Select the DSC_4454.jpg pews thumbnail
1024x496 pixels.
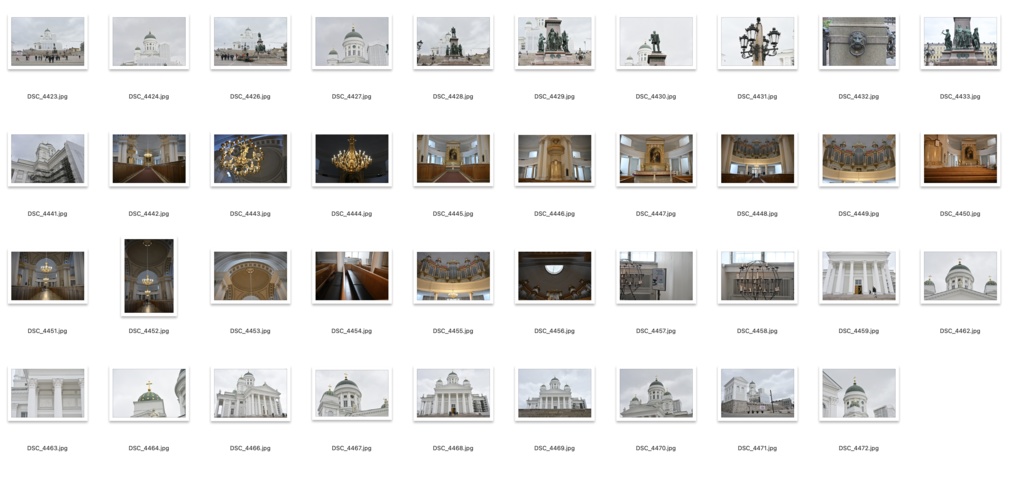pos(351,276)
